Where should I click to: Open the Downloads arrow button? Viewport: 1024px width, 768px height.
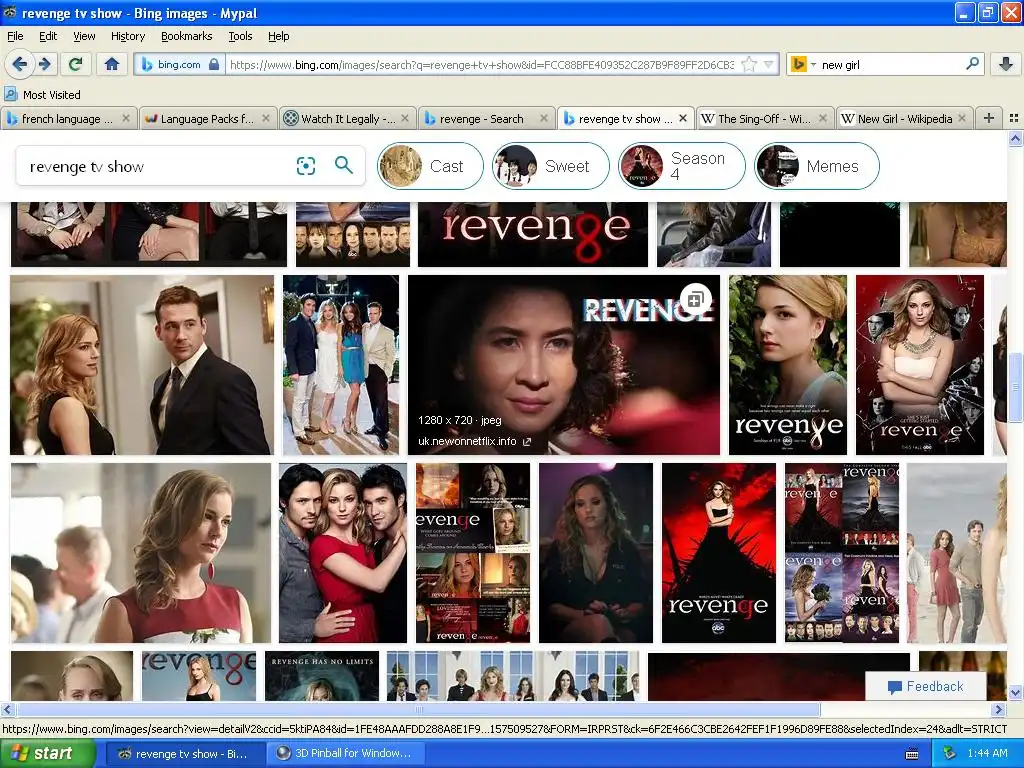pos(1006,64)
